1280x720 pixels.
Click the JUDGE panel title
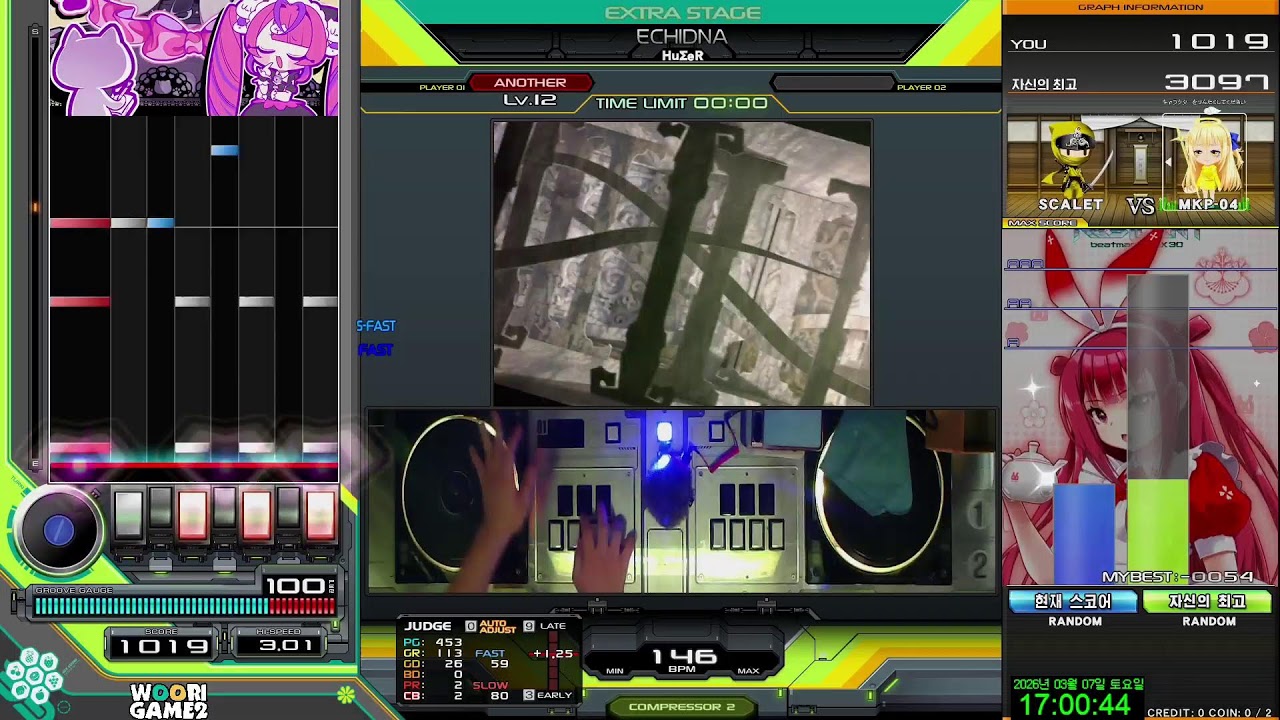[x=428, y=626]
